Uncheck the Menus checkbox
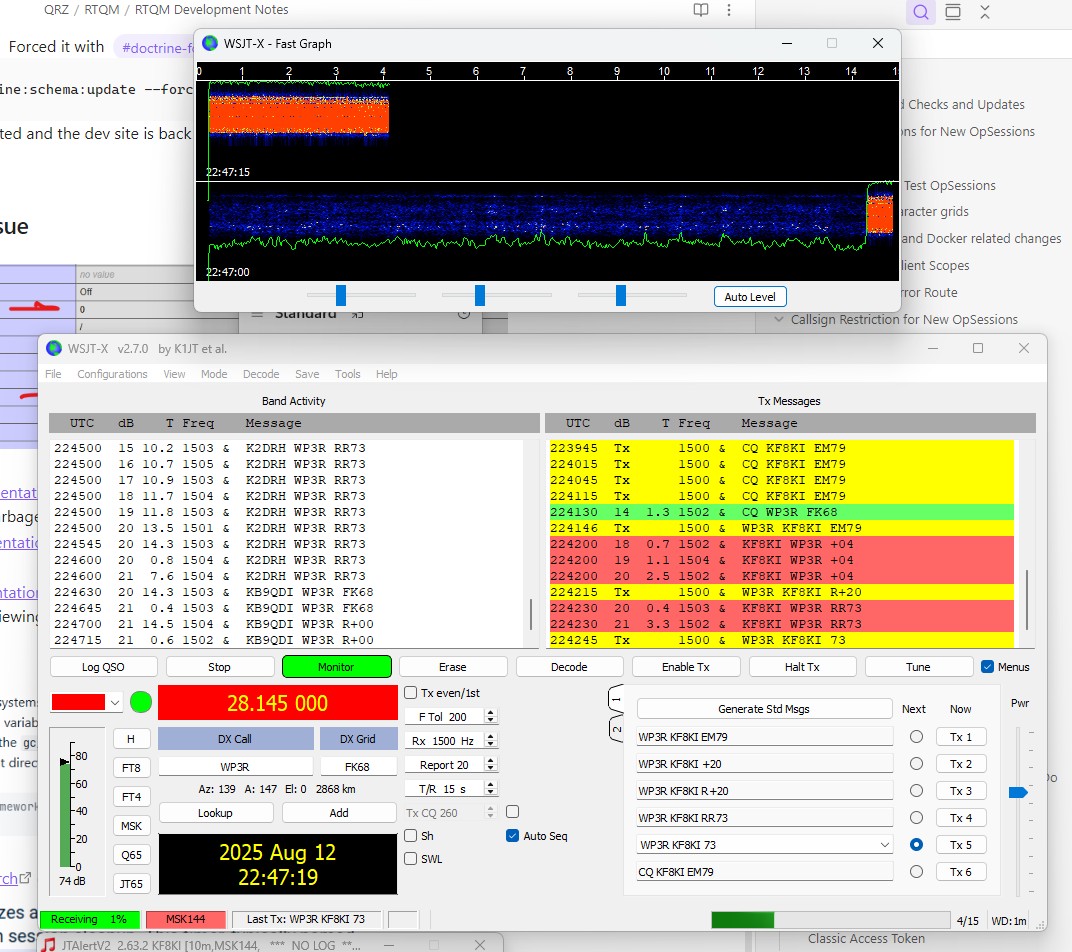 (x=987, y=667)
